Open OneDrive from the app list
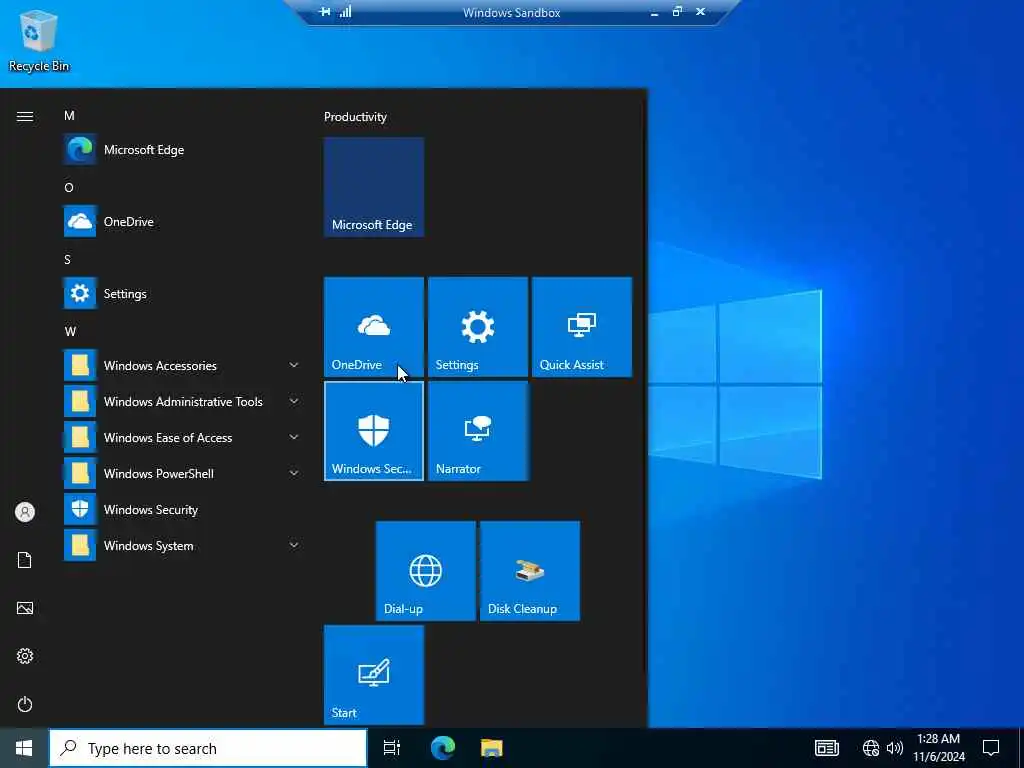The image size is (1024, 768). click(x=183, y=221)
